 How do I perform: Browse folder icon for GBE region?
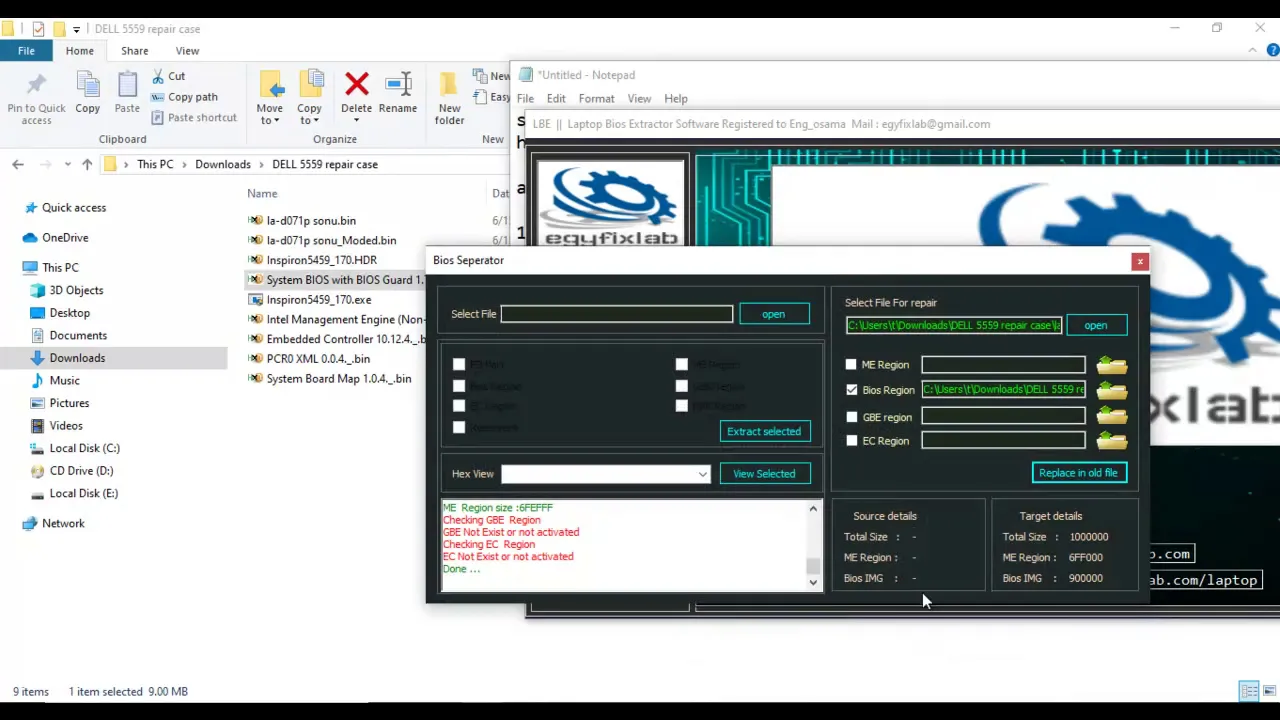1111,416
